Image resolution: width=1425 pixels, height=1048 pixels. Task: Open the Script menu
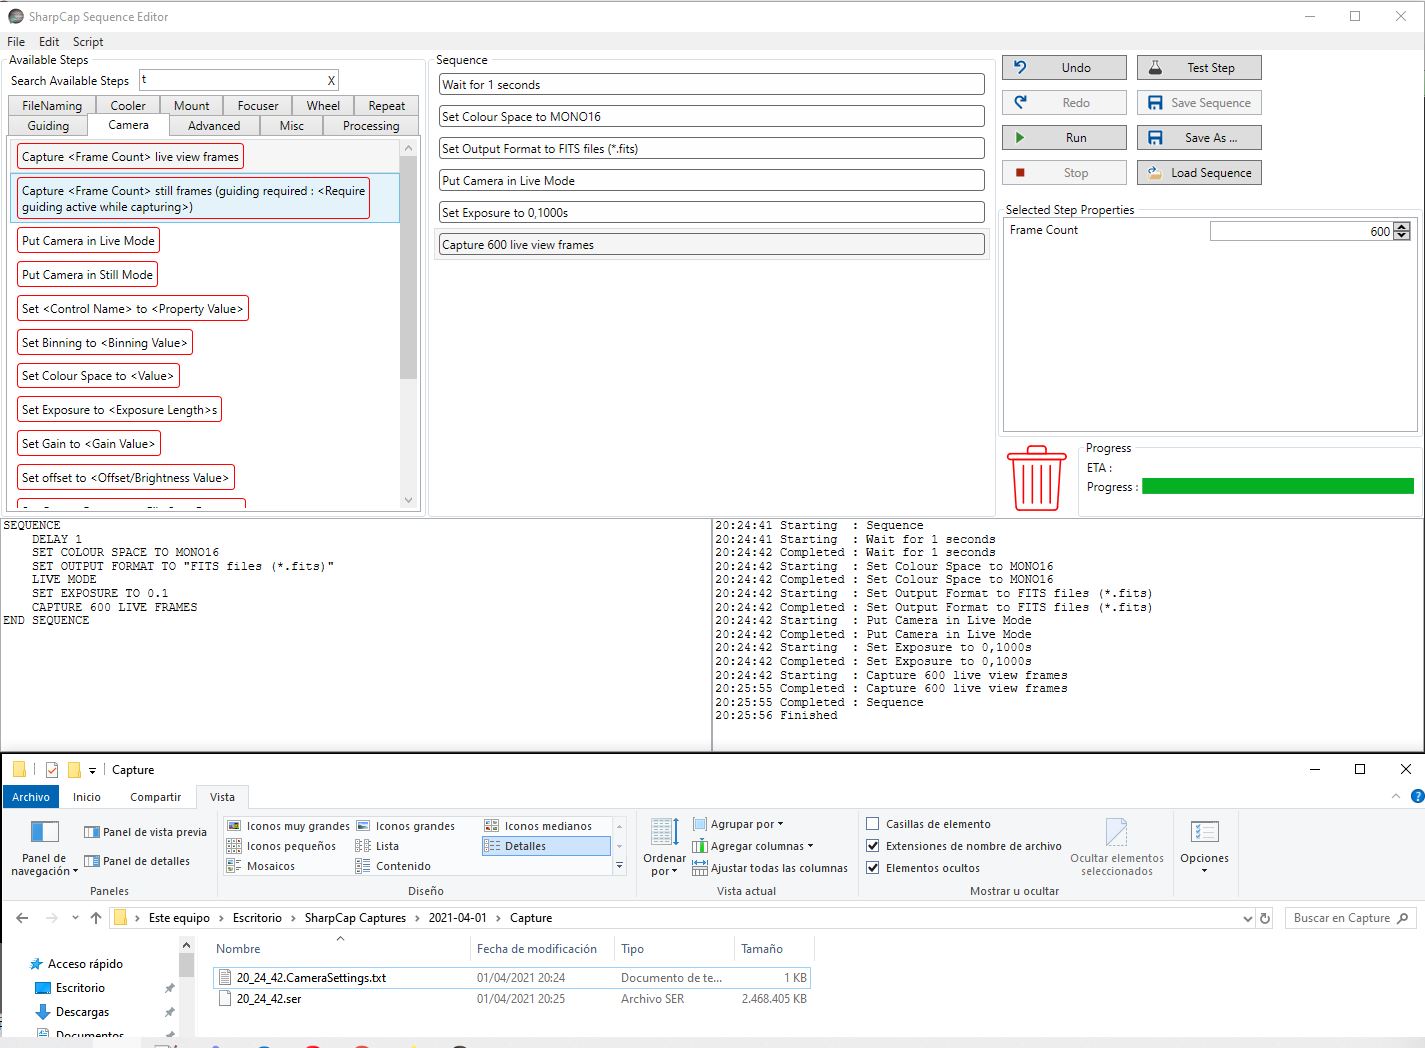click(x=88, y=42)
